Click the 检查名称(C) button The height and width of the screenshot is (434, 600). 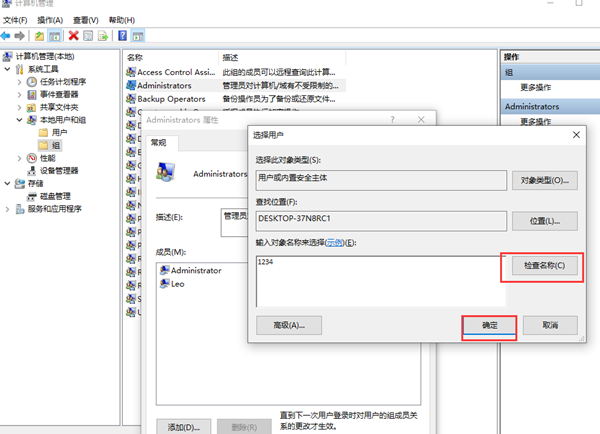(544, 266)
